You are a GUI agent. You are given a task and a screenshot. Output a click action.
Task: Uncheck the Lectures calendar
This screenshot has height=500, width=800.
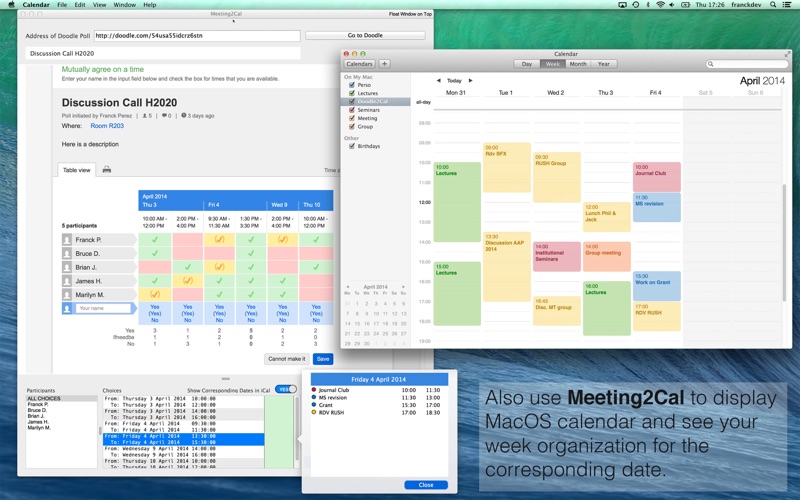click(x=352, y=93)
